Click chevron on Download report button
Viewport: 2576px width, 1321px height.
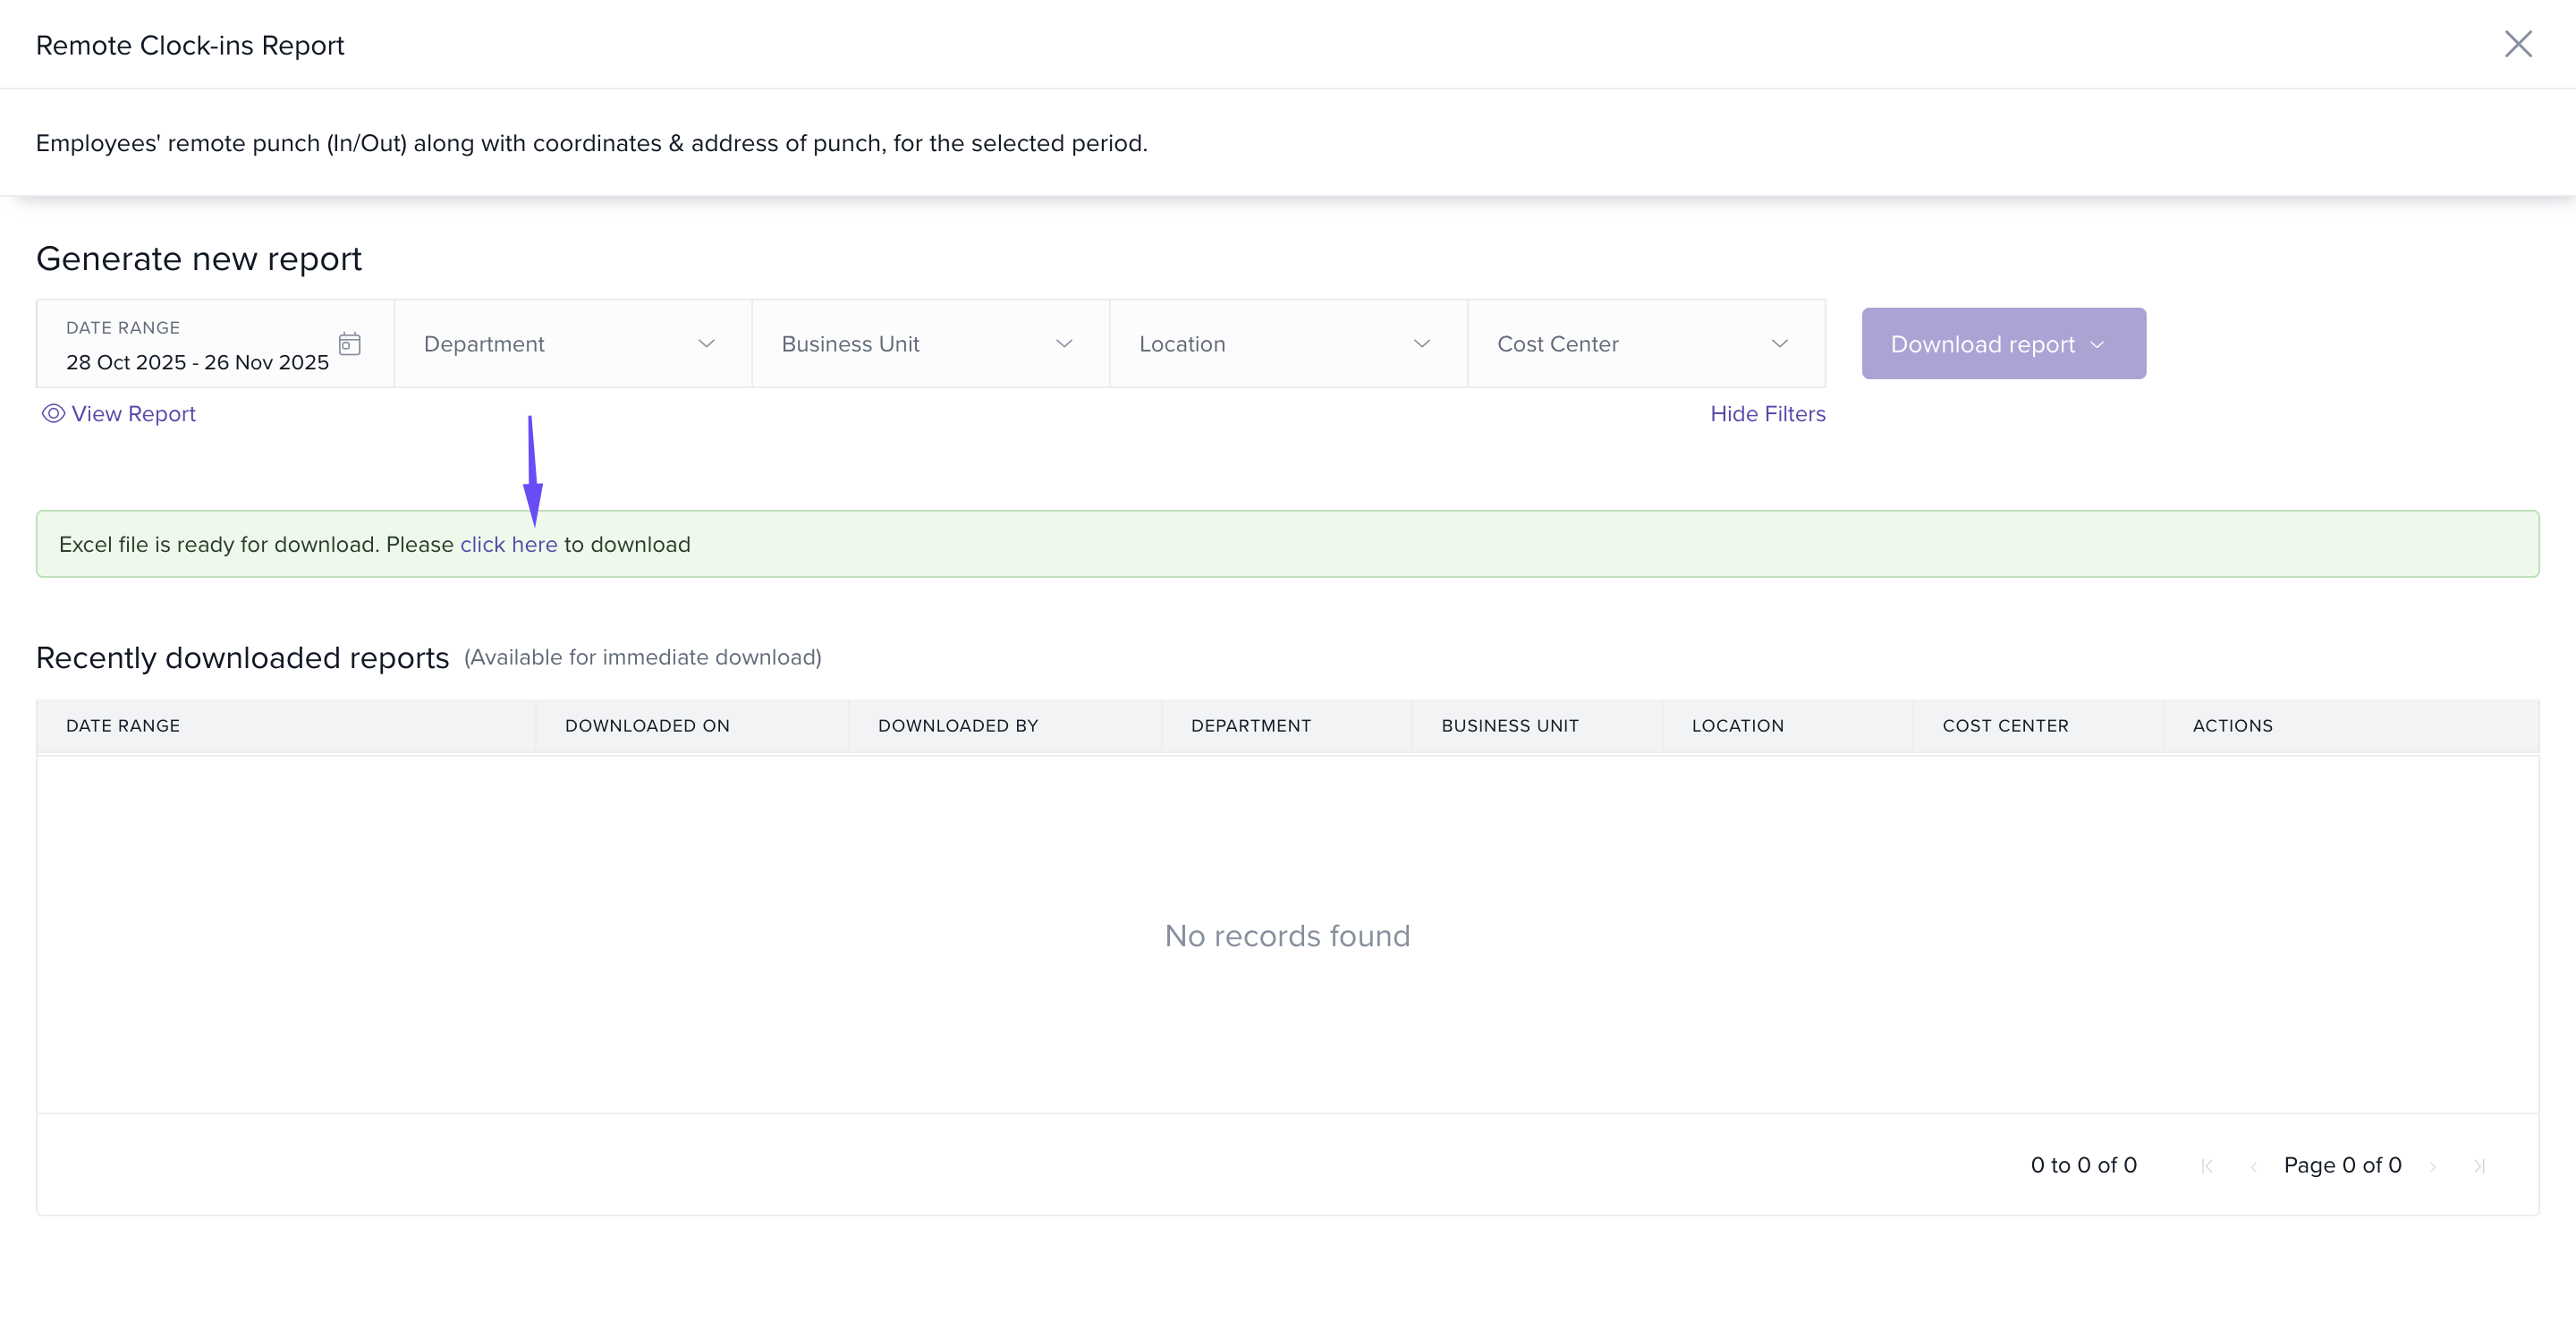click(x=2098, y=345)
